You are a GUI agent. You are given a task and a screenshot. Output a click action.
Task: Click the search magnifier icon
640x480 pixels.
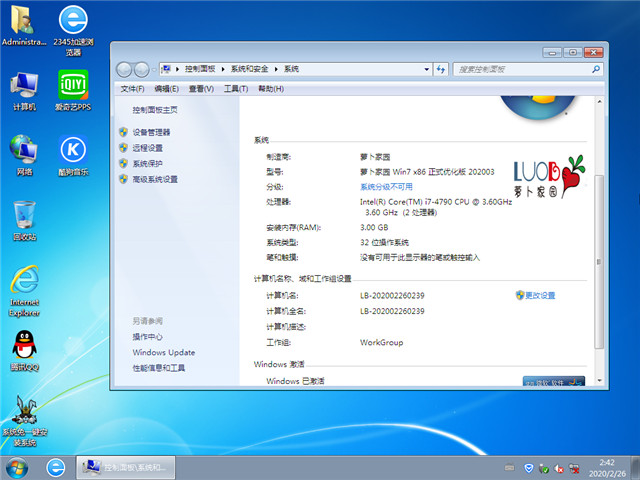pyautogui.click(x=596, y=69)
